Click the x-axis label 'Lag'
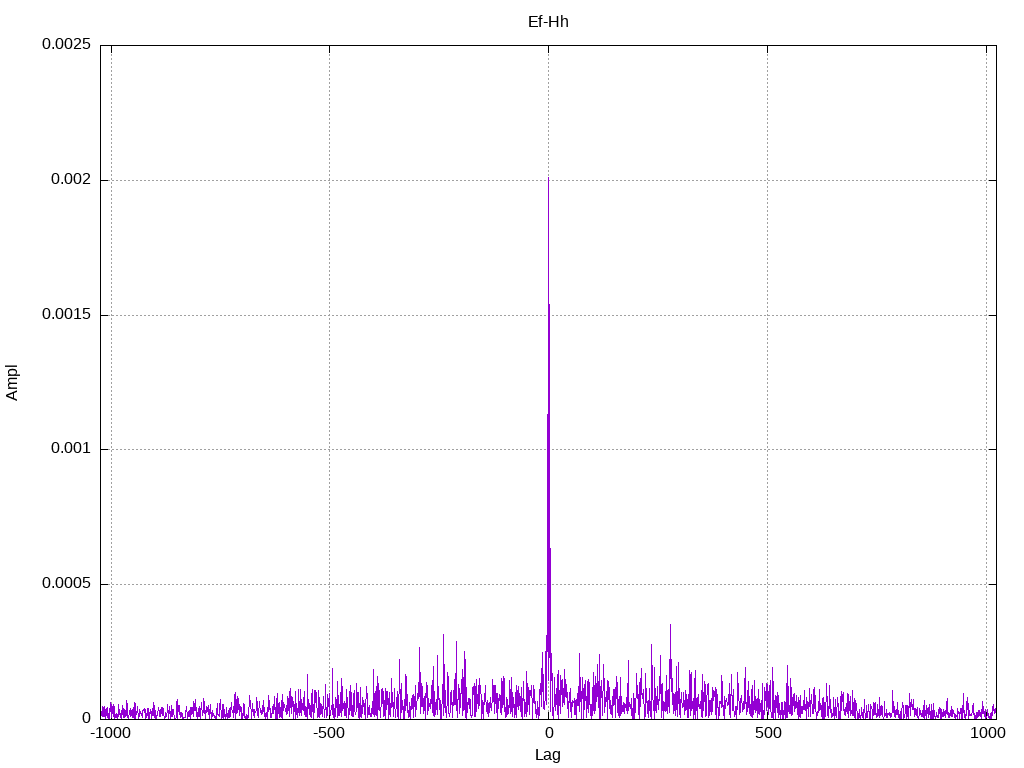 547,755
